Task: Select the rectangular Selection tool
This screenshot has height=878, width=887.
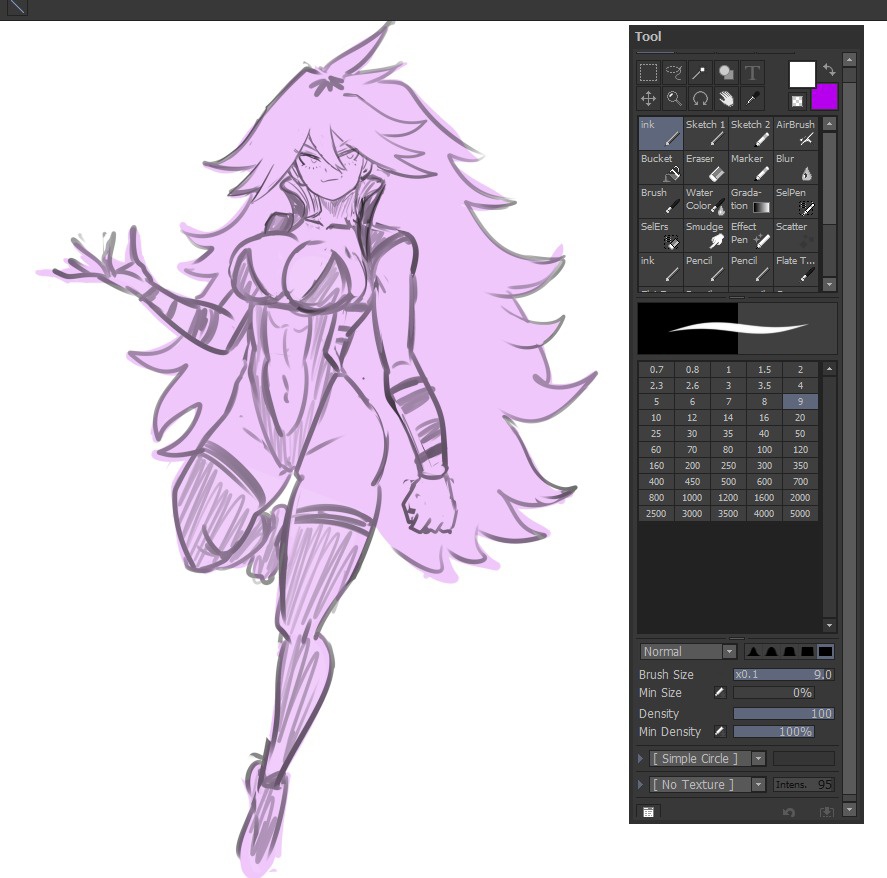Action: pos(648,72)
